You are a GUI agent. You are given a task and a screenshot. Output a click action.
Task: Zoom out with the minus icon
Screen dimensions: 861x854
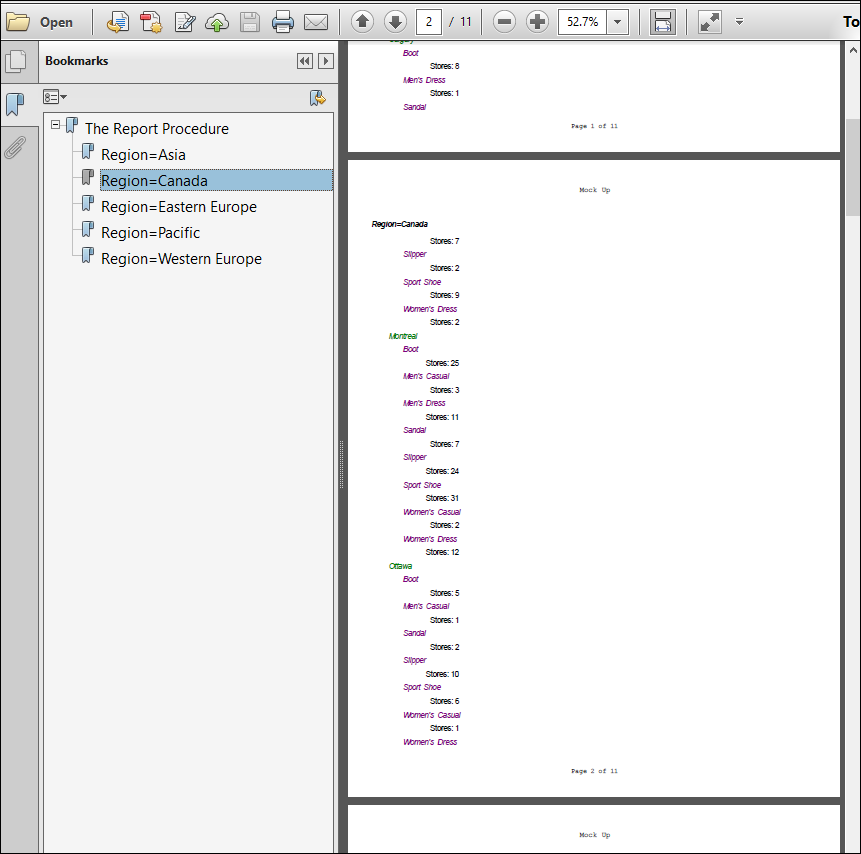pyautogui.click(x=505, y=21)
